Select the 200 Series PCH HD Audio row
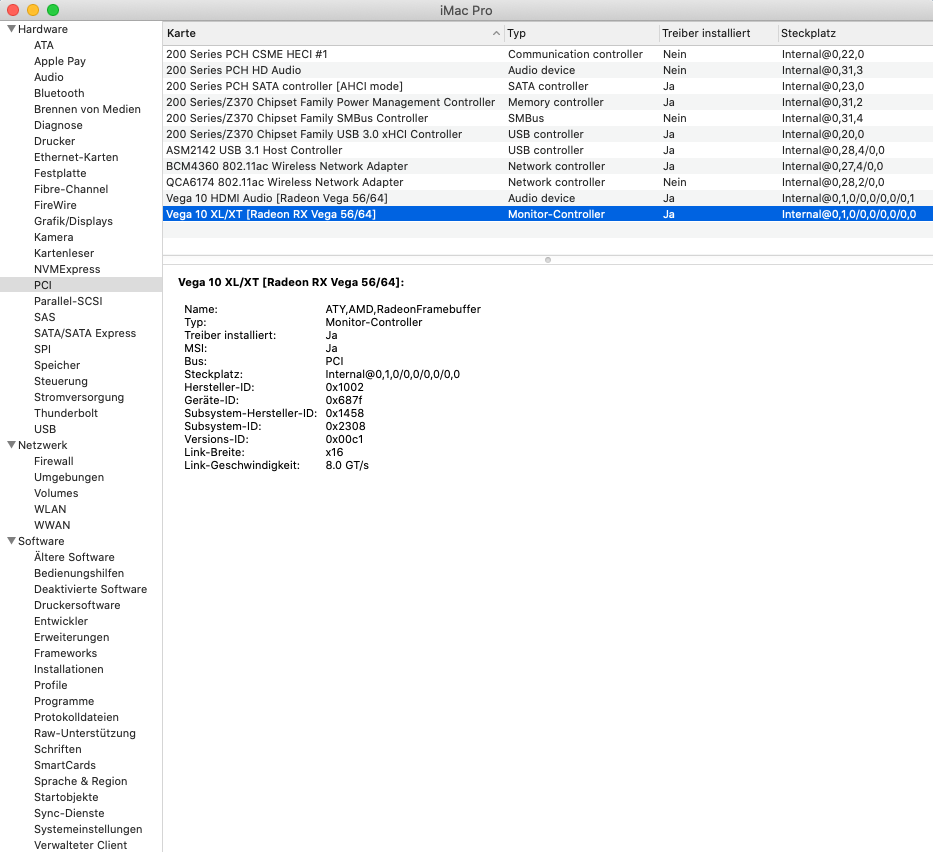Viewport: 933px width, 852px height. 547,70
